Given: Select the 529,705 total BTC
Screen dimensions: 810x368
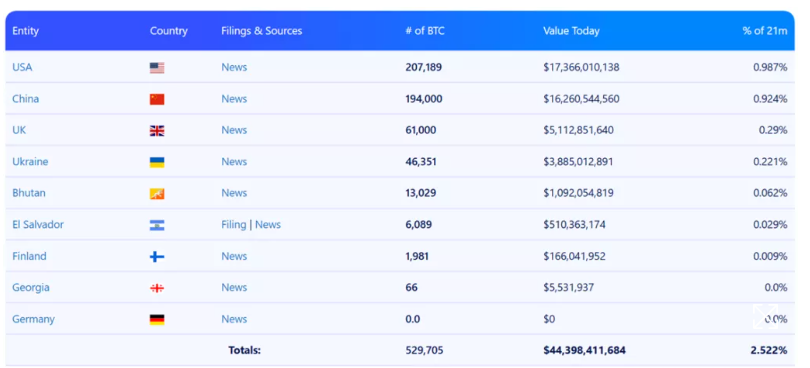Looking at the screenshot, I should tap(424, 350).
